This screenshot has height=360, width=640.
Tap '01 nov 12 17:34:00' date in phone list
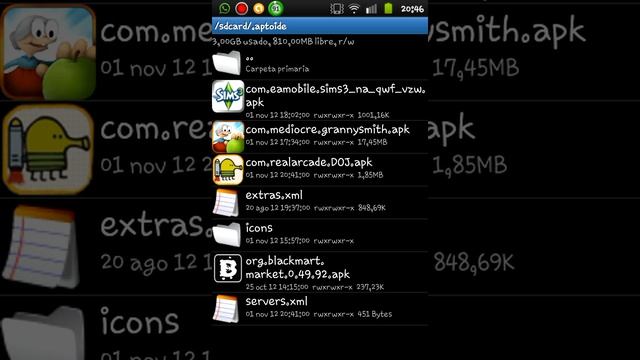pyautogui.click(x=278, y=142)
